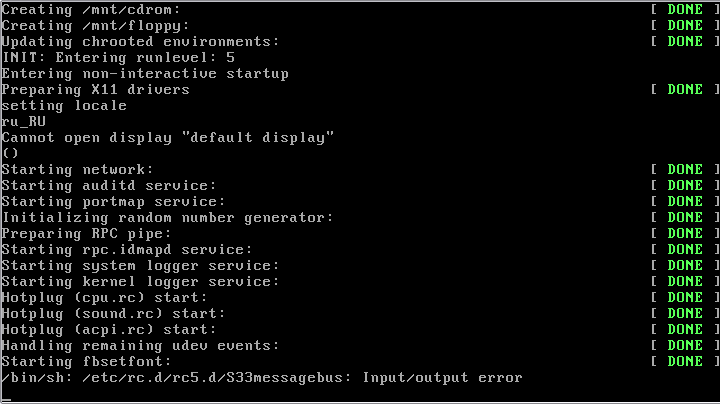Click the DONE status for the auditd service
720x404 pixels.
[x=685, y=185]
